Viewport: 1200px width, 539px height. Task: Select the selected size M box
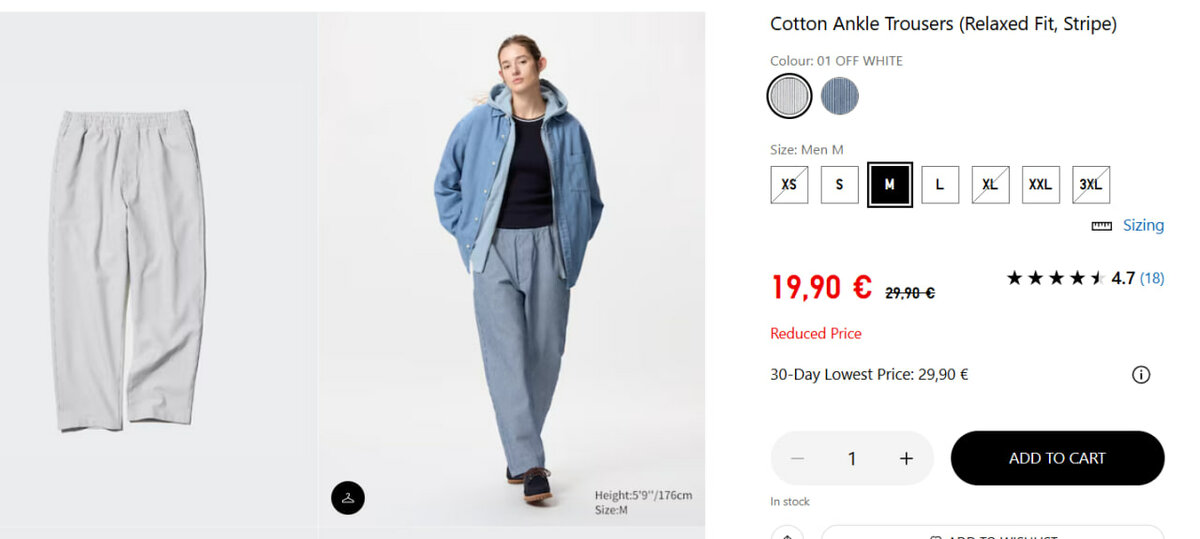pyautogui.click(x=890, y=185)
